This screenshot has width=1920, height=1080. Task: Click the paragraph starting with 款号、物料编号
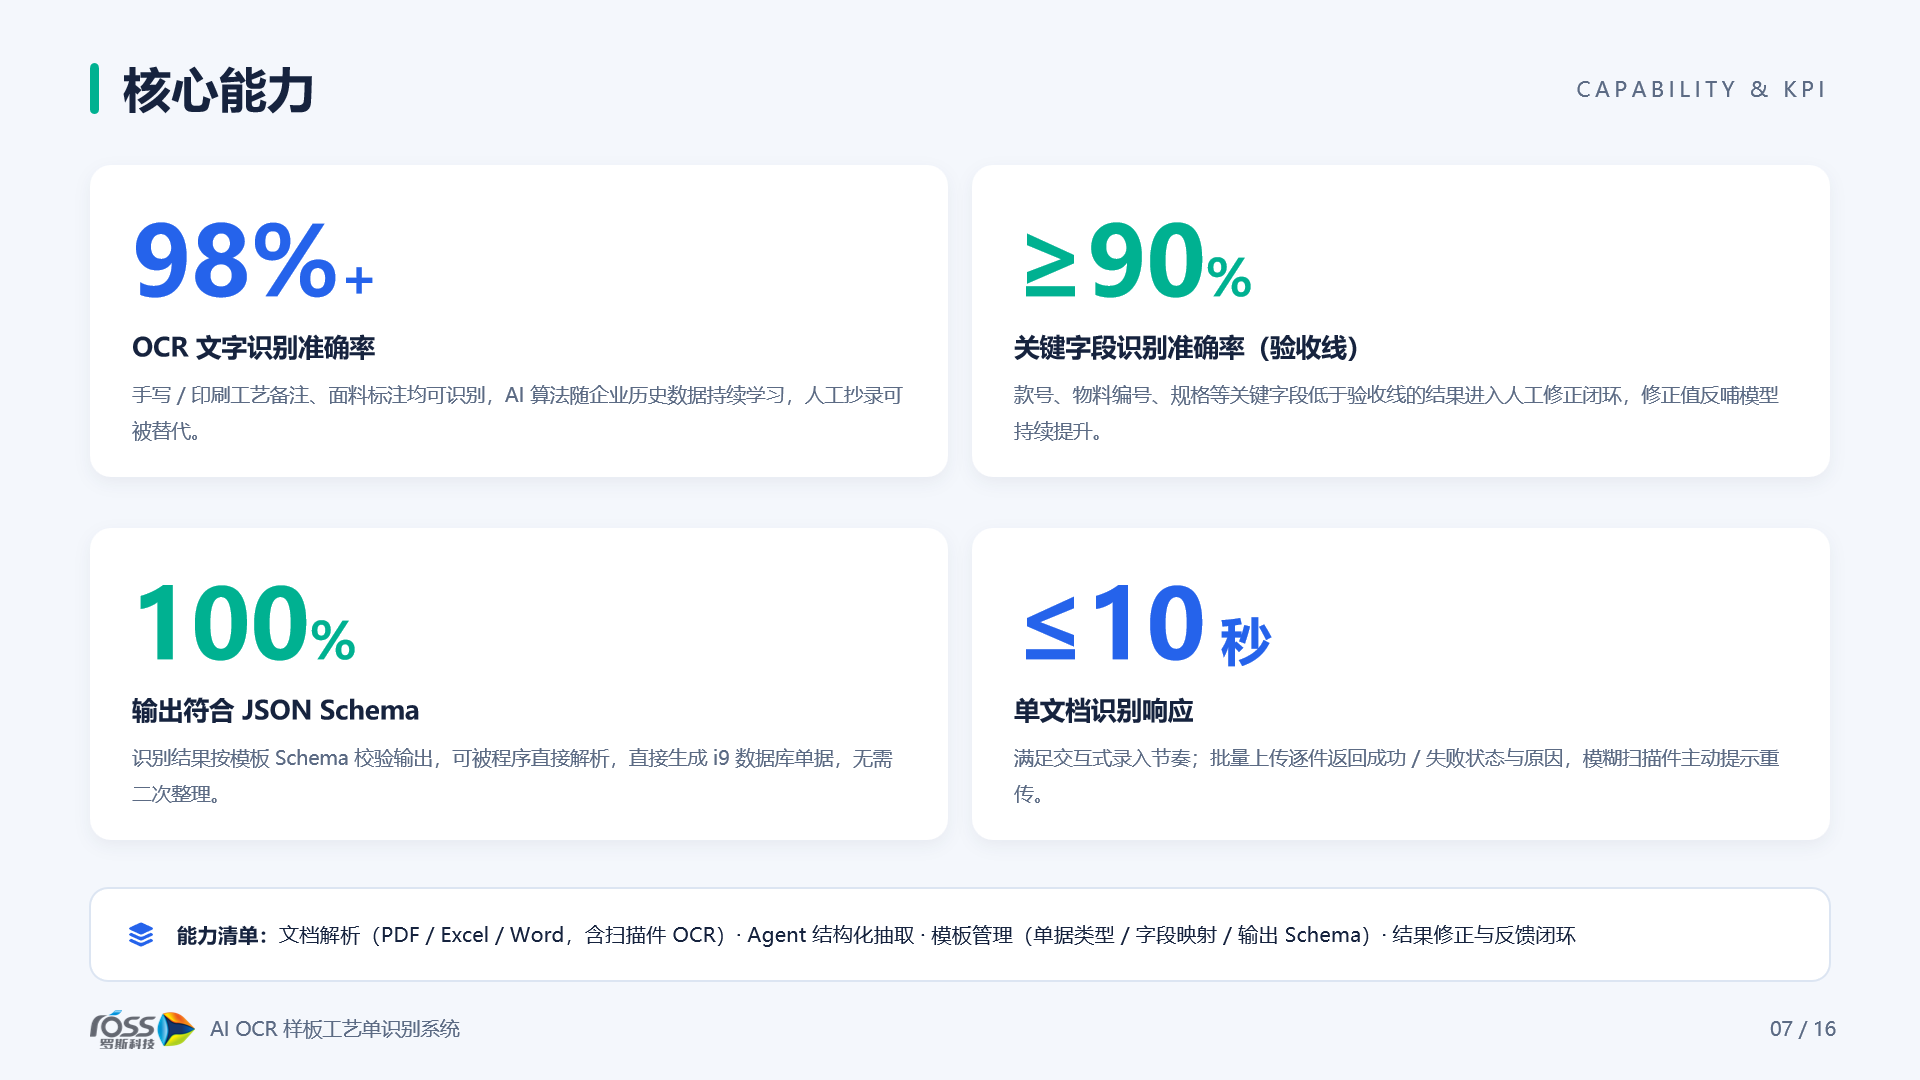(1396, 413)
